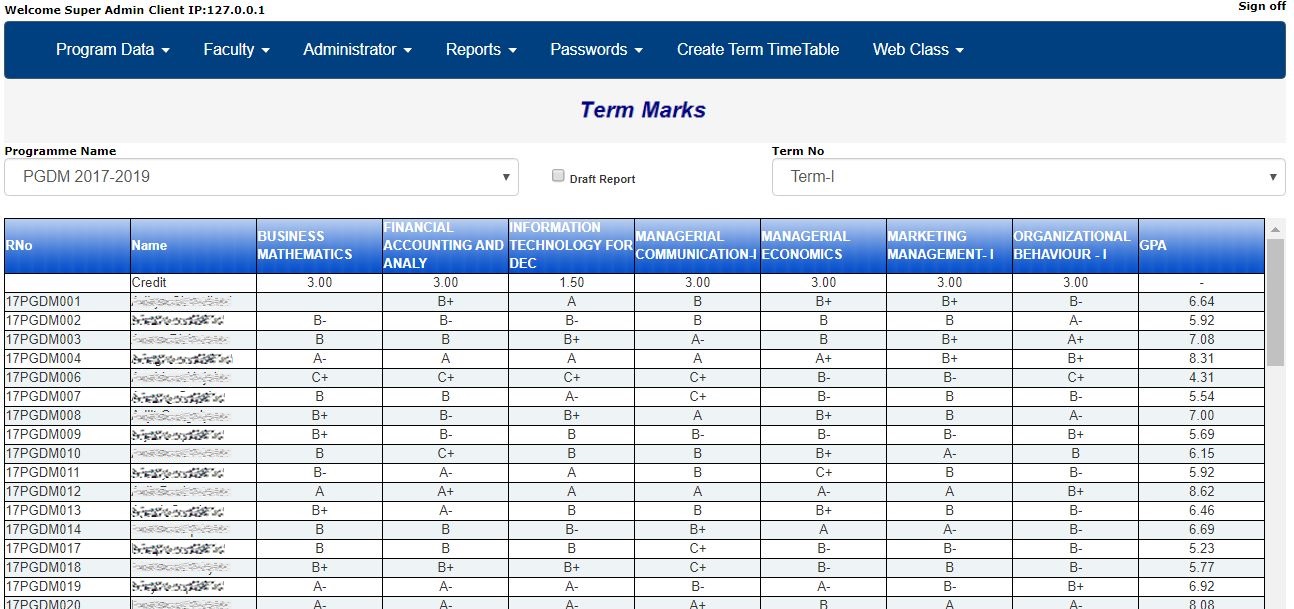Viewport: 1294px width, 609px height.
Task: Open the Program Data menu
Action: [x=113, y=49]
